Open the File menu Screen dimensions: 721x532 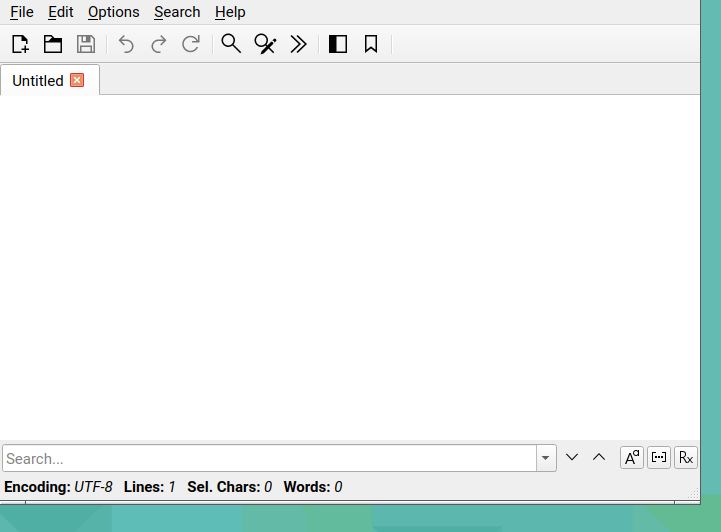21,12
